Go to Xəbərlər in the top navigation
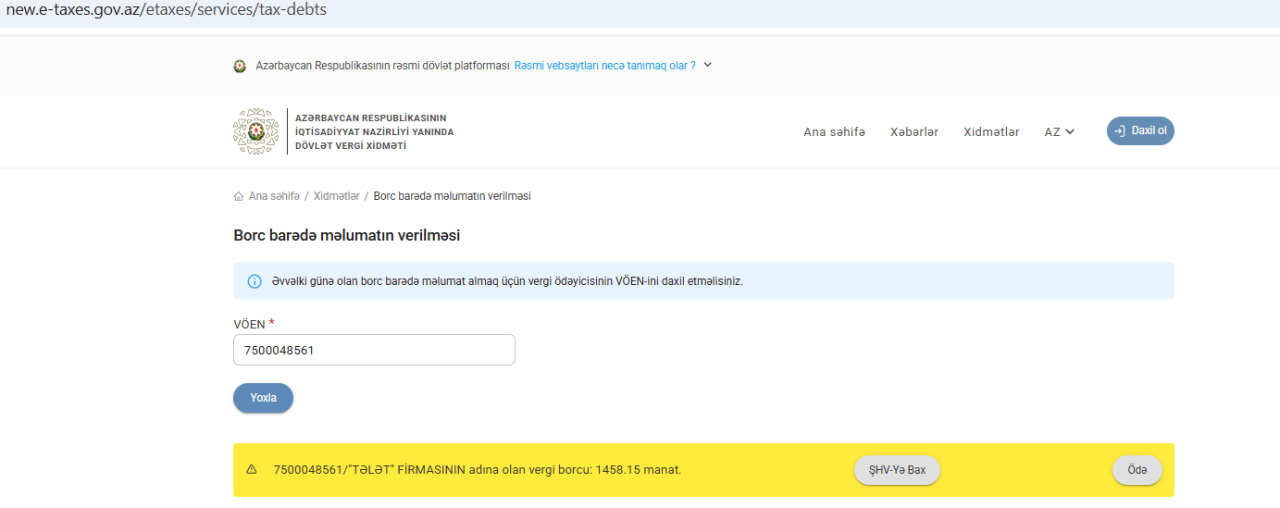Viewport: 1280px width, 508px height. pyautogui.click(x=914, y=132)
